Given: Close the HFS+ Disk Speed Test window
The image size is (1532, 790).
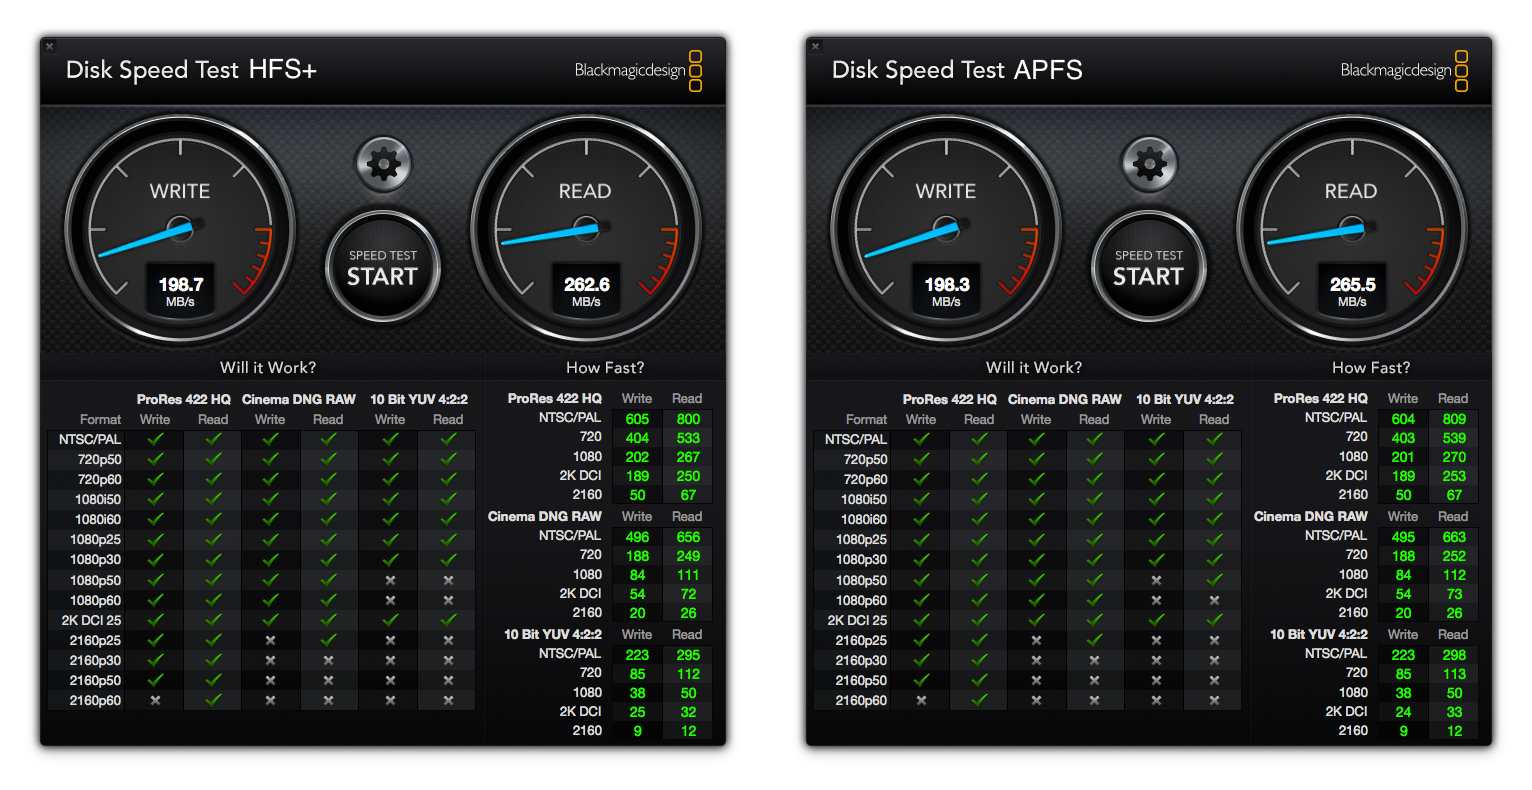Looking at the screenshot, I should pos(49,46).
